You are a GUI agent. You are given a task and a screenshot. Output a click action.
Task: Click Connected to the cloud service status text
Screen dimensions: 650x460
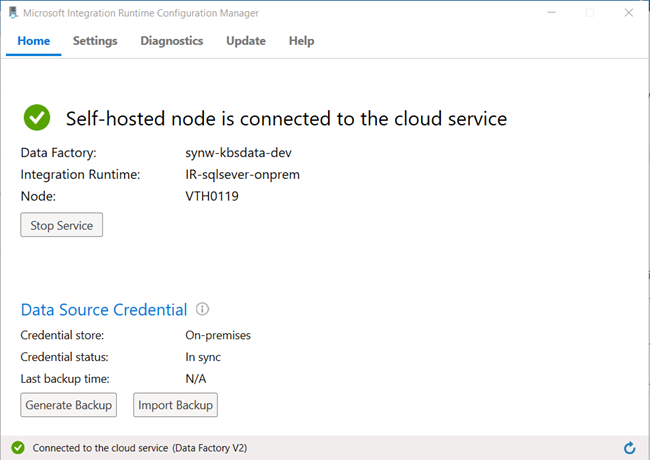140,448
